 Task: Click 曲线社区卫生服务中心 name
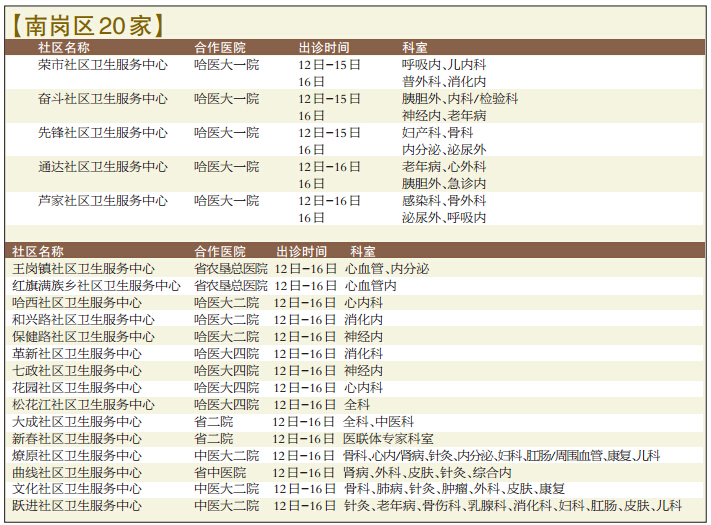(77, 473)
